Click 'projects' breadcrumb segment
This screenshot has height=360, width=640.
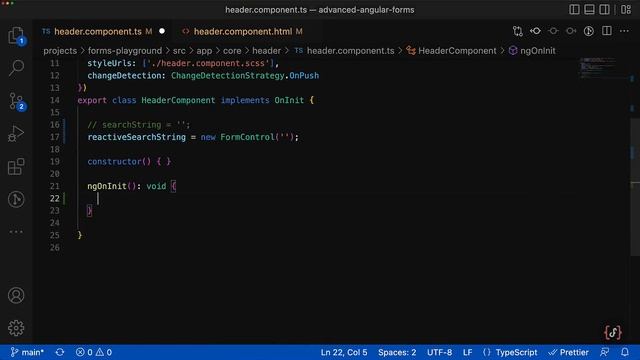[60, 51]
